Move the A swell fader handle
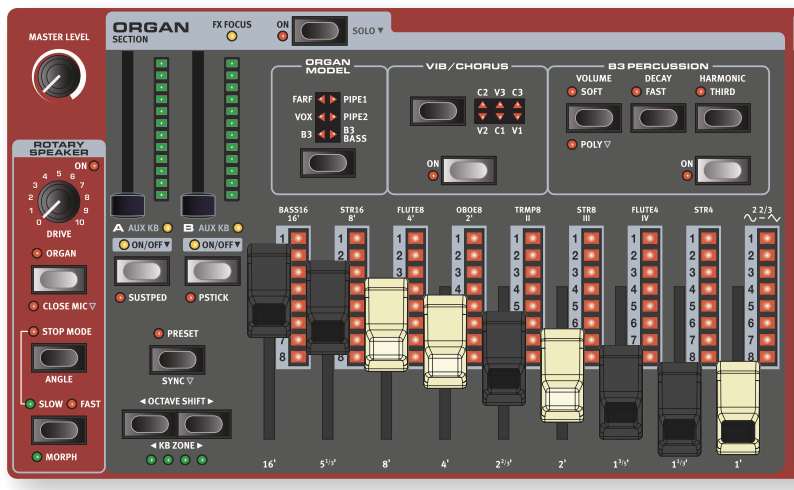Screen dimensions: 794x490 (x=128, y=206)
